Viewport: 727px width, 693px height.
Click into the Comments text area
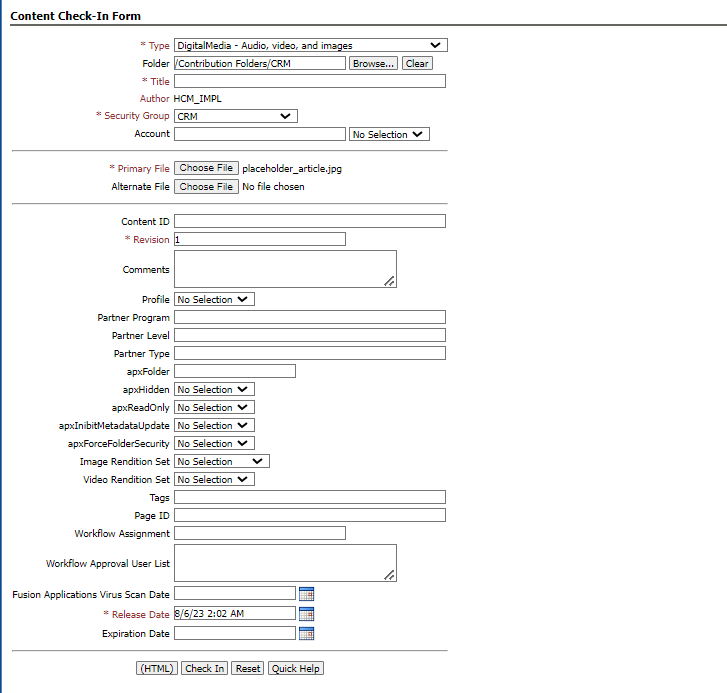pos(285,269)
